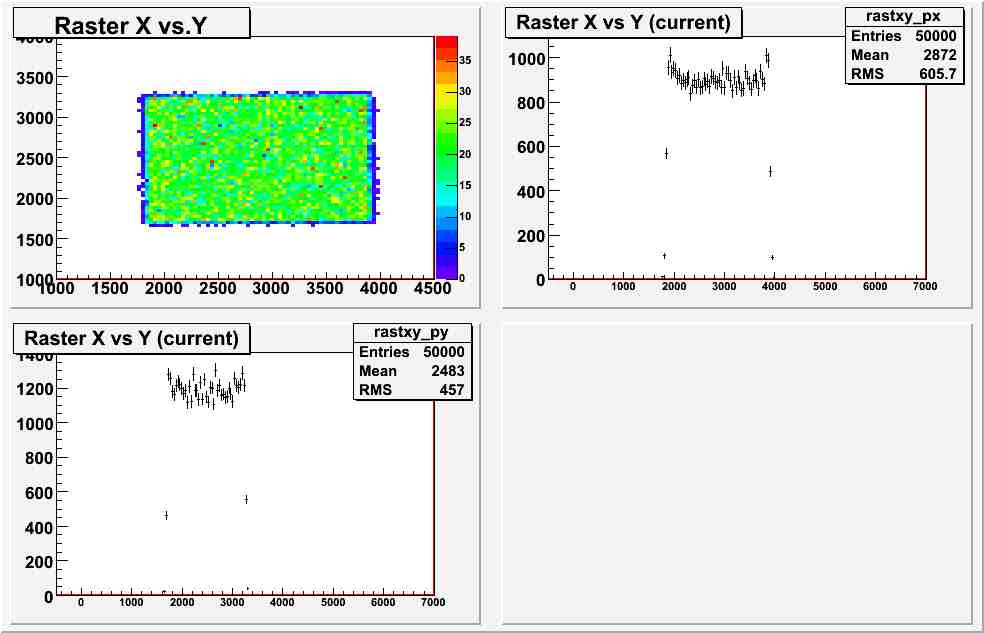Click the color palette scale bar of the 2D histogram

tap(446, 157)
